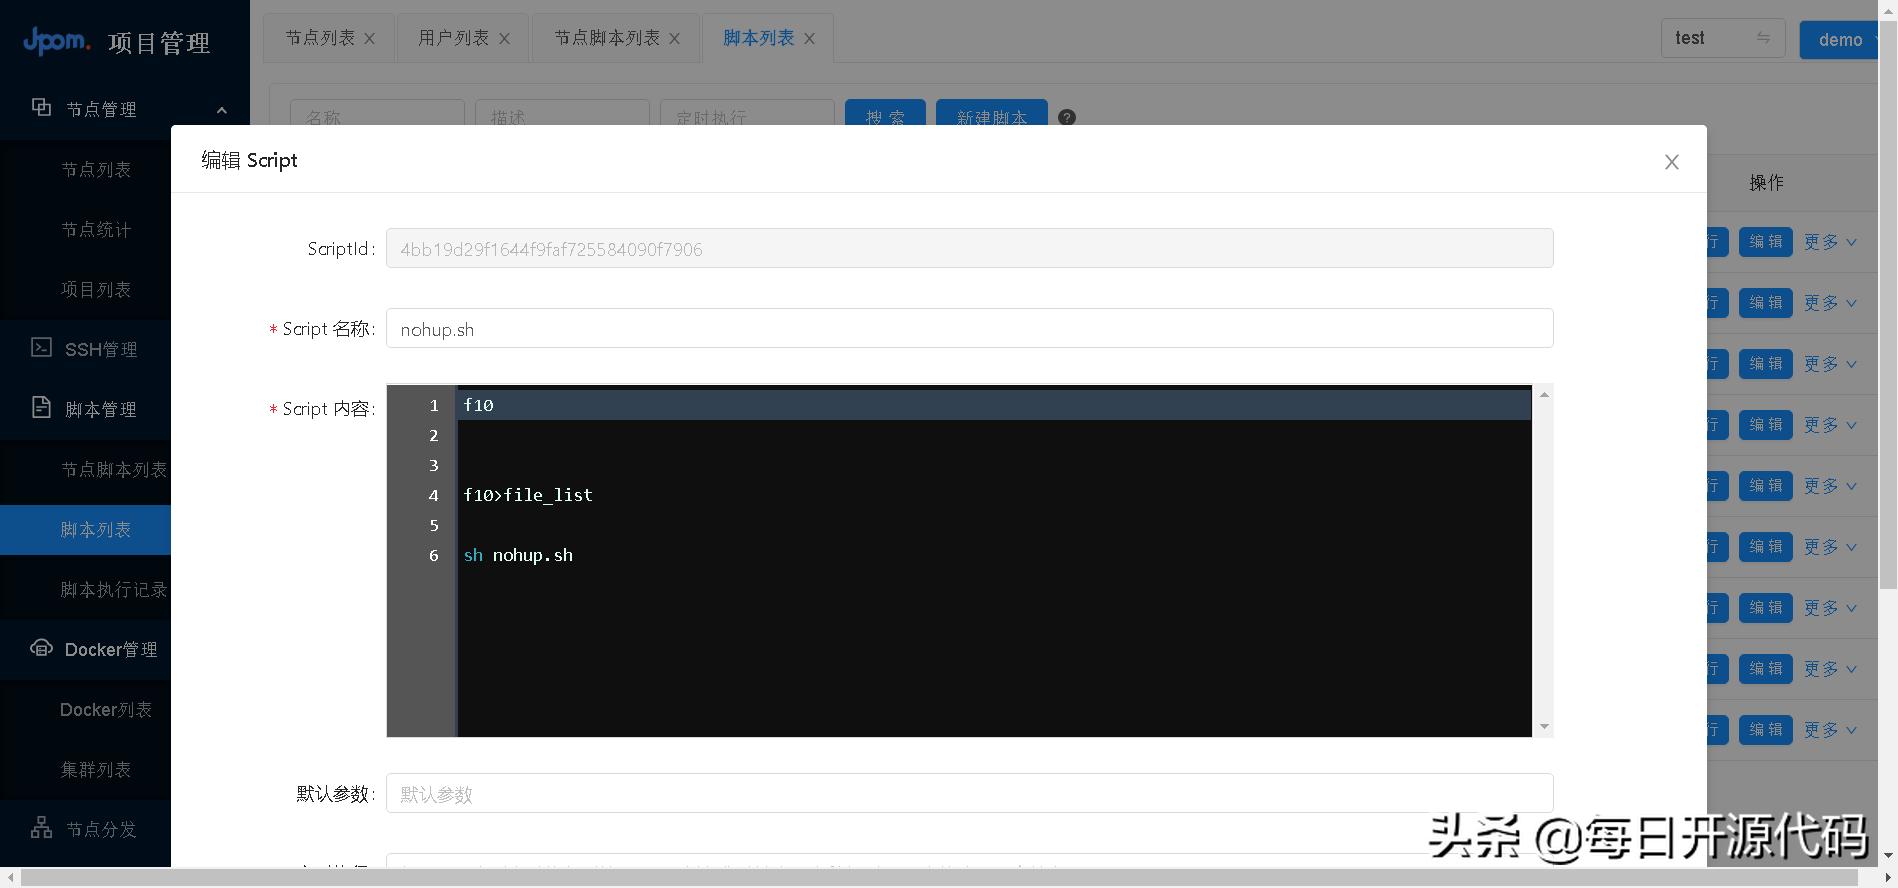Open the test workspace dropdown
1898x888 pixels.
[1722, 39]
